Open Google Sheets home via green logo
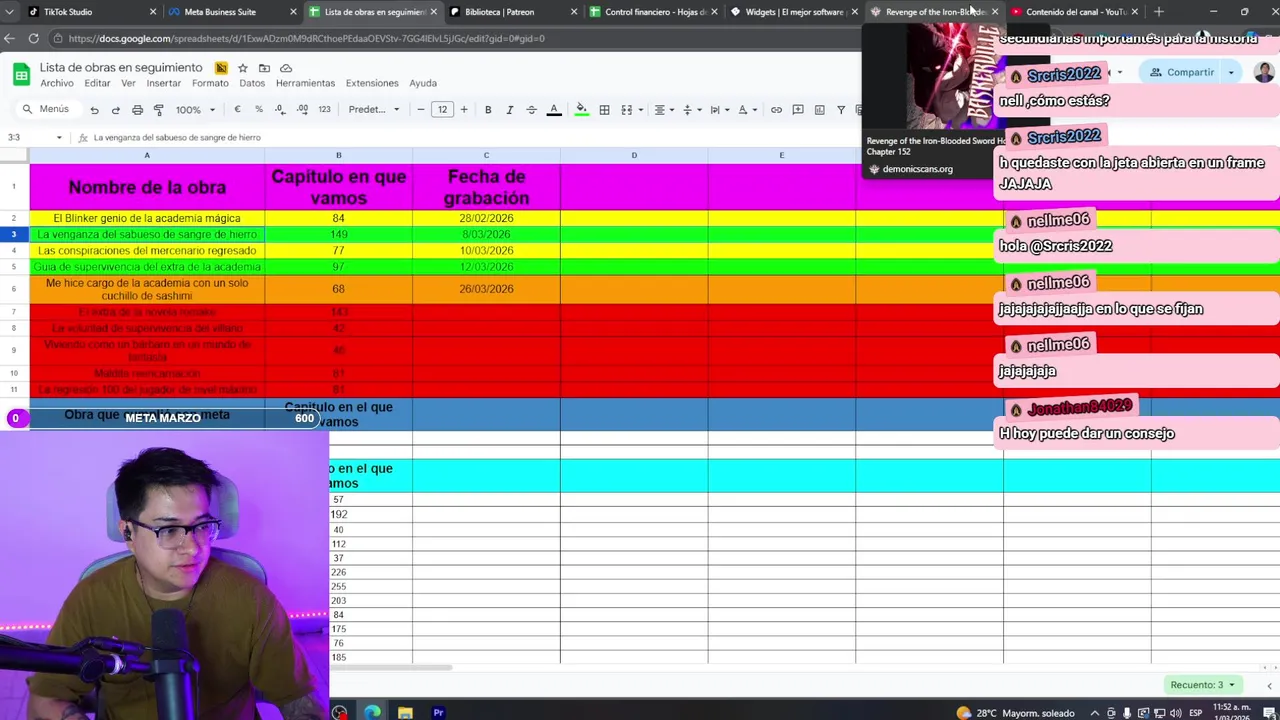The height and width of the screenshot is (720, 1280). click(21, 74)
